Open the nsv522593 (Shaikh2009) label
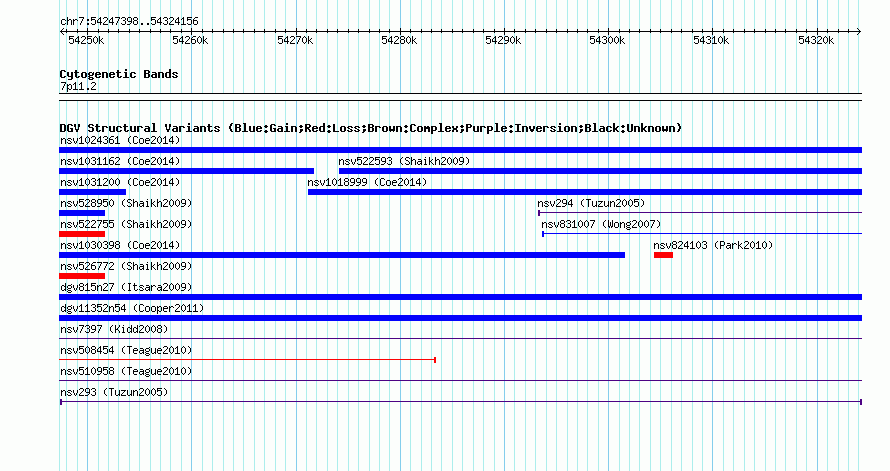 click(x=404, y=161)
